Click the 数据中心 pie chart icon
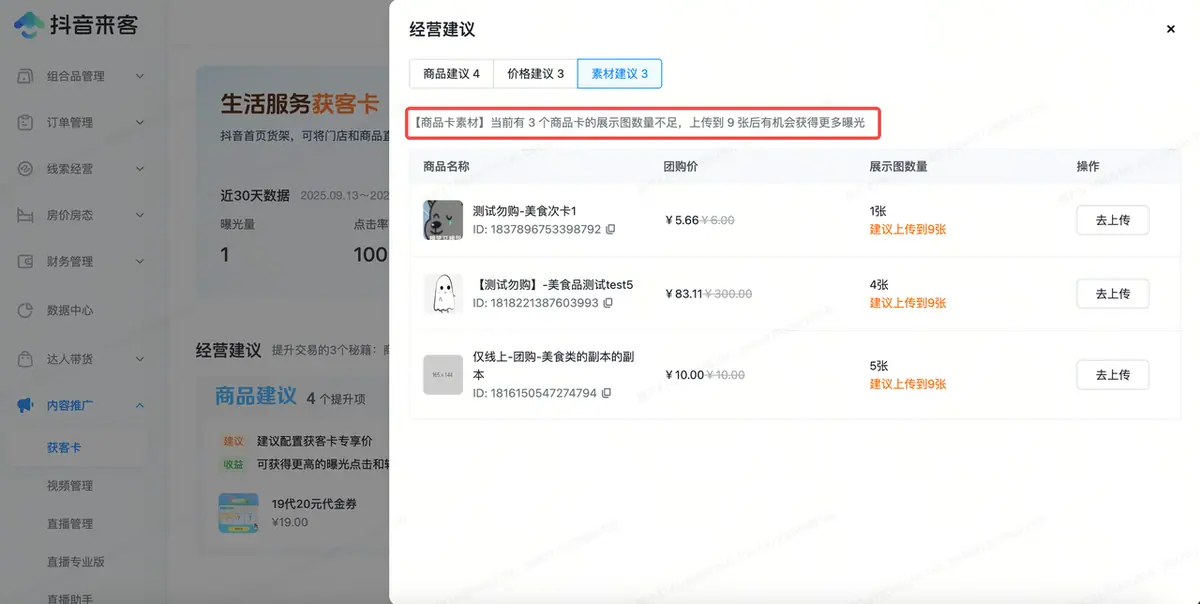The height and width of the screenshot is (604, 1200). pyautogui.click(x=27, y=310)
